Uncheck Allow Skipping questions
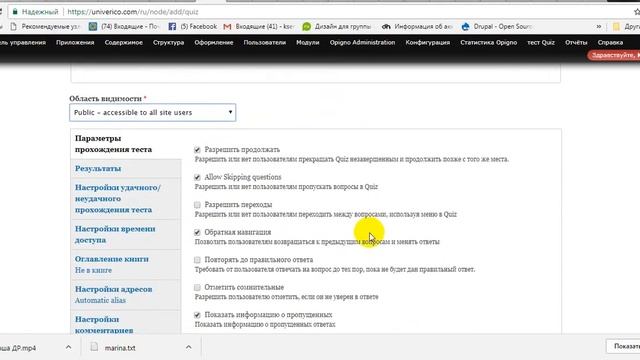Image resolution: width=640 pixels, height=360 pixels. click(x=197, y=177)
